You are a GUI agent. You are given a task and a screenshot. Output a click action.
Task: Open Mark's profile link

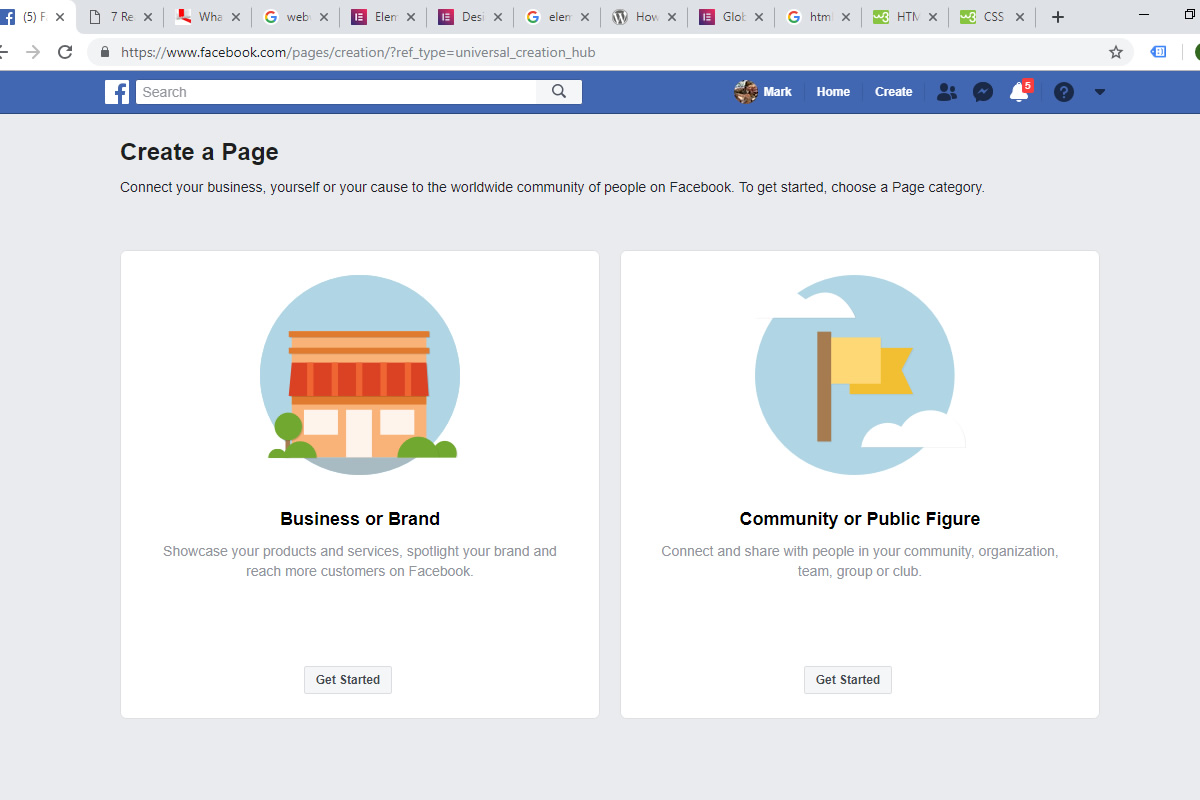click(763, 92)
